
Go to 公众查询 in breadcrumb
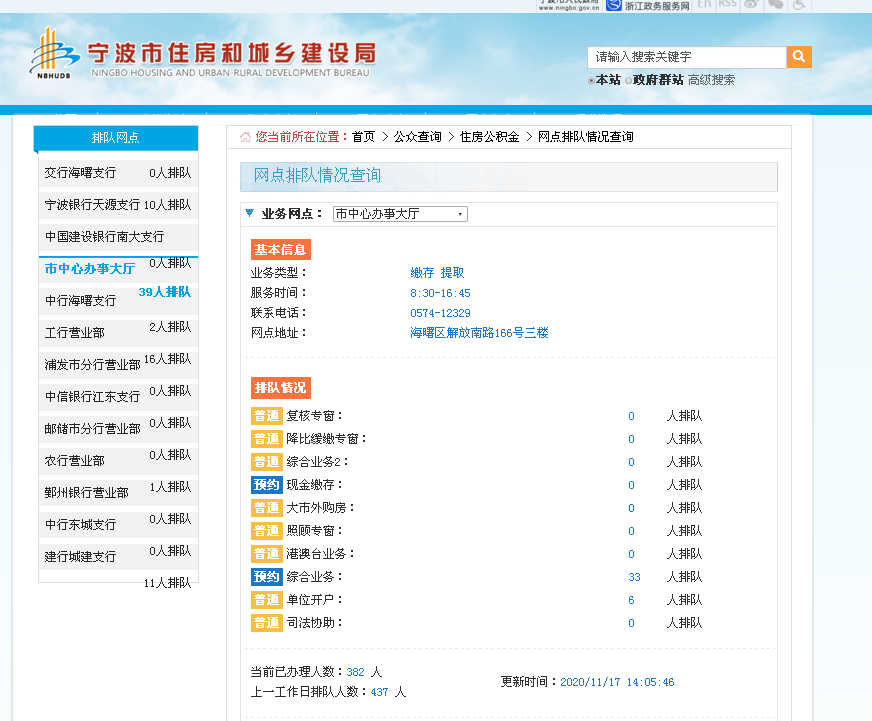pyautogui.click(x=417, y=137)
